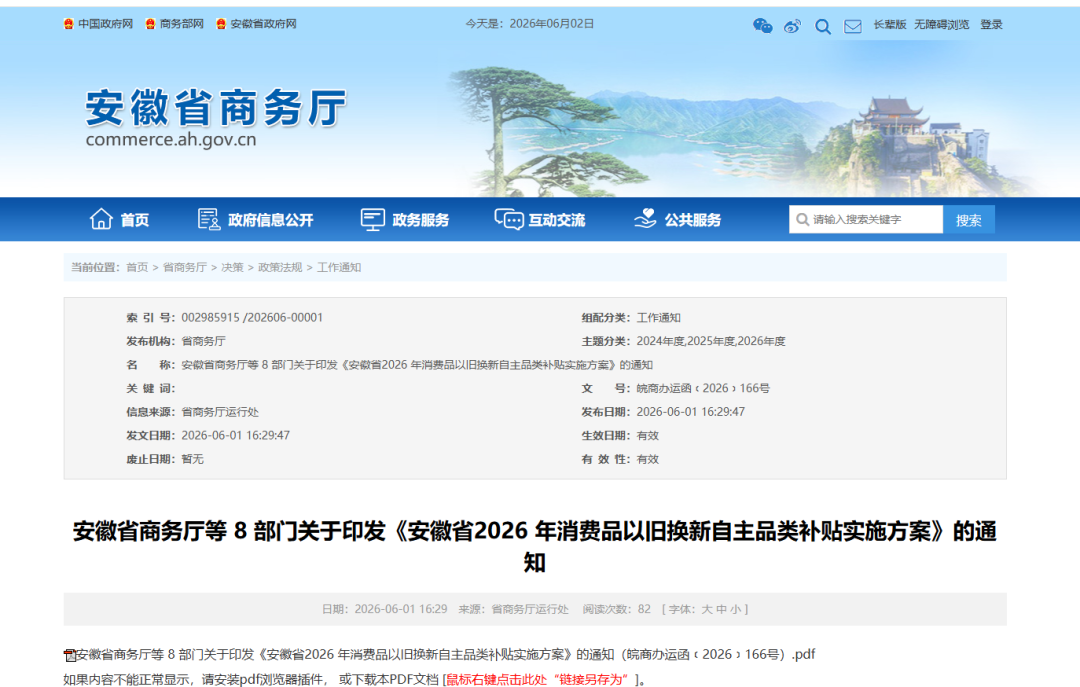Click 发布机构 value 省商务厅
Image resolution: width=1080 pixels, height=687 pixels.
[x=203, y=341]
